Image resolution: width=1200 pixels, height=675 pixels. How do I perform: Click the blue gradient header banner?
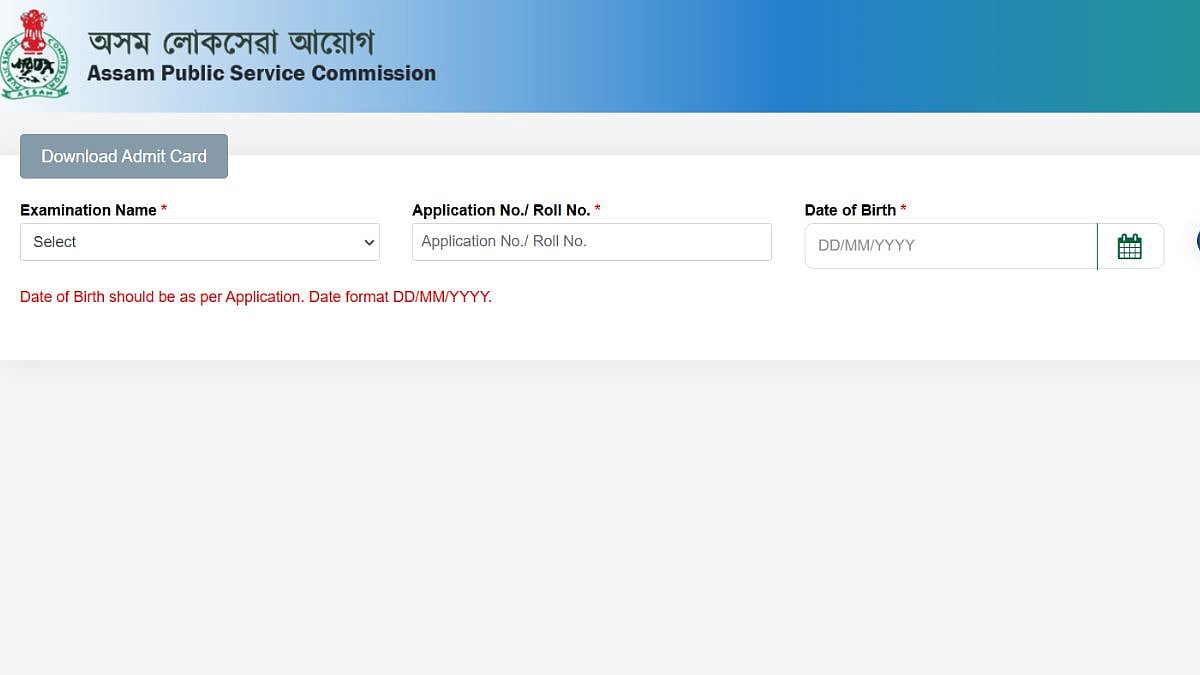click(x=800, y=55)
